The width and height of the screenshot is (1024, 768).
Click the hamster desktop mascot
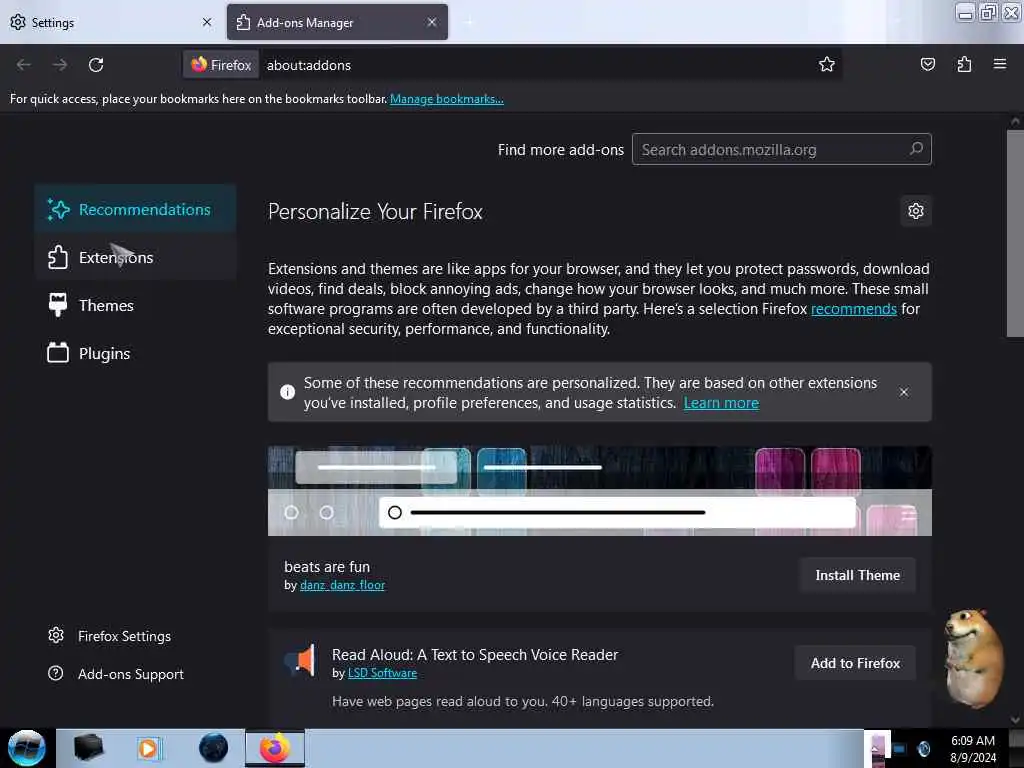pyautogui.click(x=974, y=658)
